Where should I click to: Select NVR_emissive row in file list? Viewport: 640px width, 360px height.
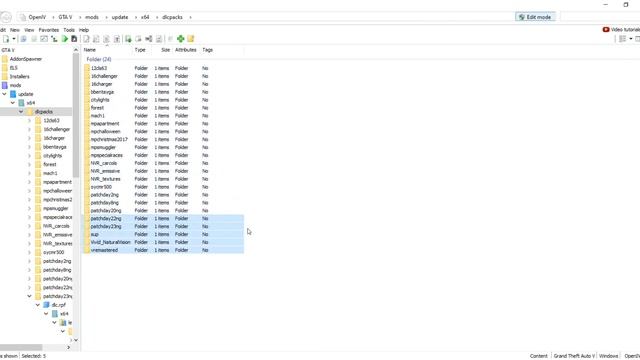(163, 171)
